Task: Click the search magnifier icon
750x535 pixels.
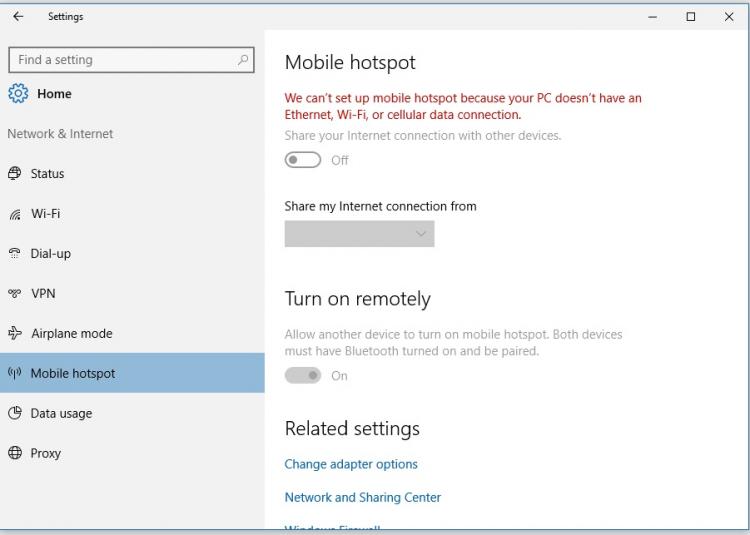Action: pos(243,60)
